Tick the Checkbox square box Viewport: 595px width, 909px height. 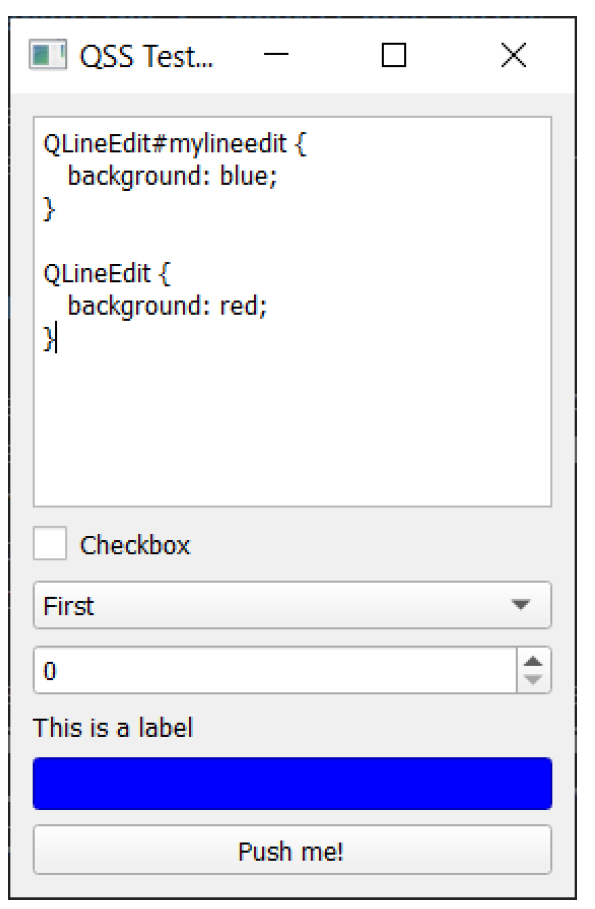pos(50,543)
